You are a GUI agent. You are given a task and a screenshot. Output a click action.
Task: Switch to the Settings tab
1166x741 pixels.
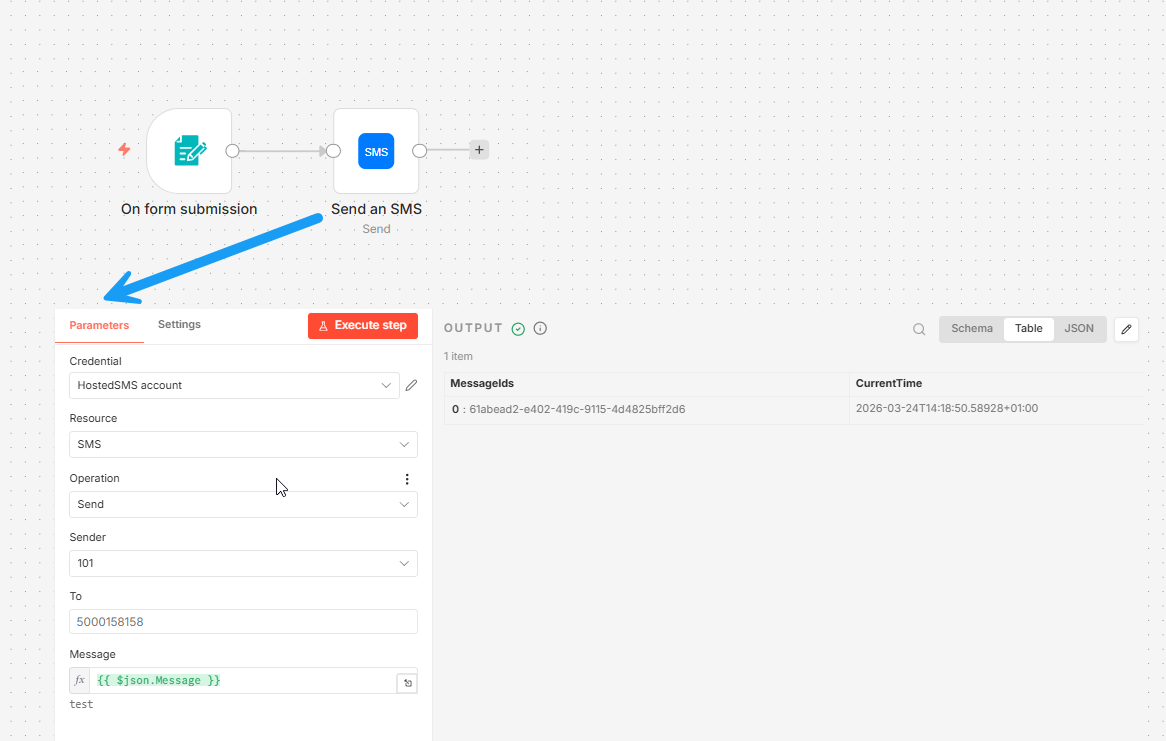(x=179, y=324)
